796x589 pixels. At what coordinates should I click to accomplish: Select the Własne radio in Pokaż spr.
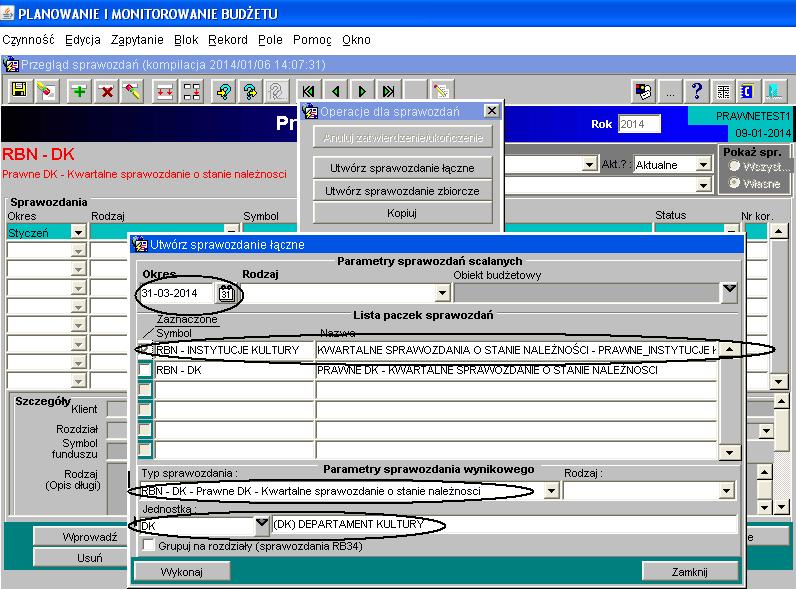click(734, 183)
